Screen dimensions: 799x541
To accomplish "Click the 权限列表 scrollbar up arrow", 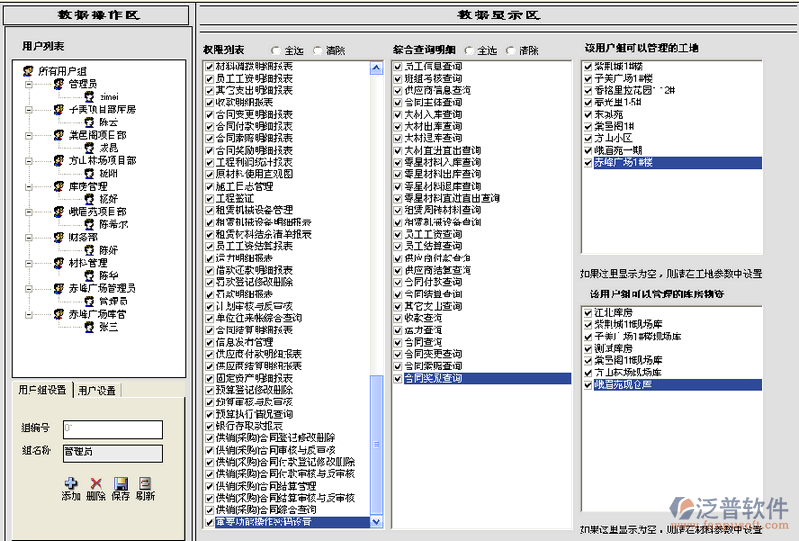I will point(376,68).
